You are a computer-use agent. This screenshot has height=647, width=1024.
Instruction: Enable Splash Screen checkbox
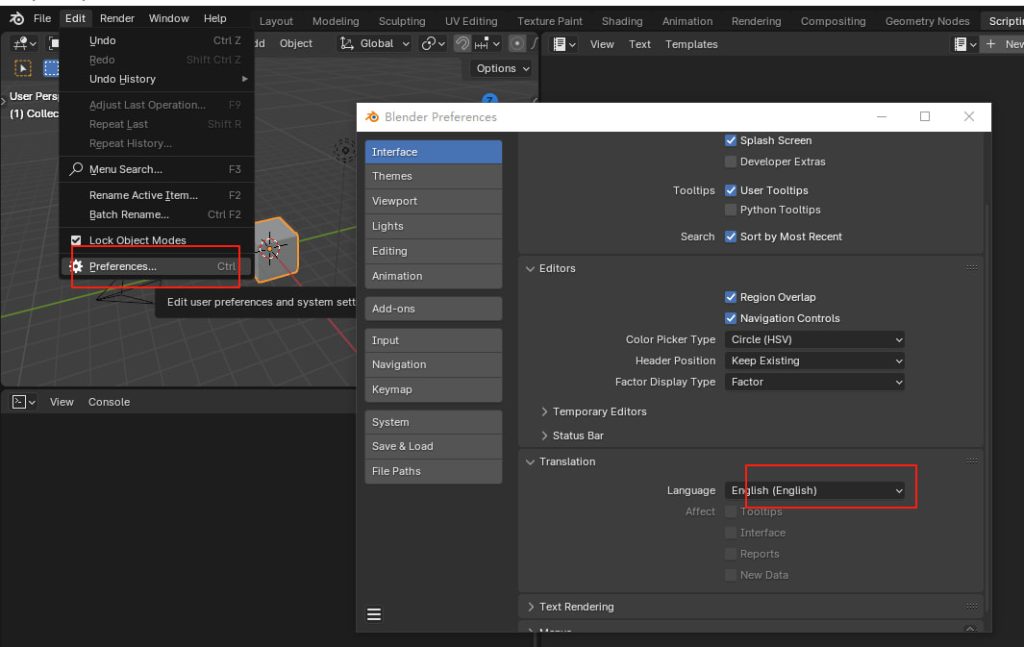point(731,140)
